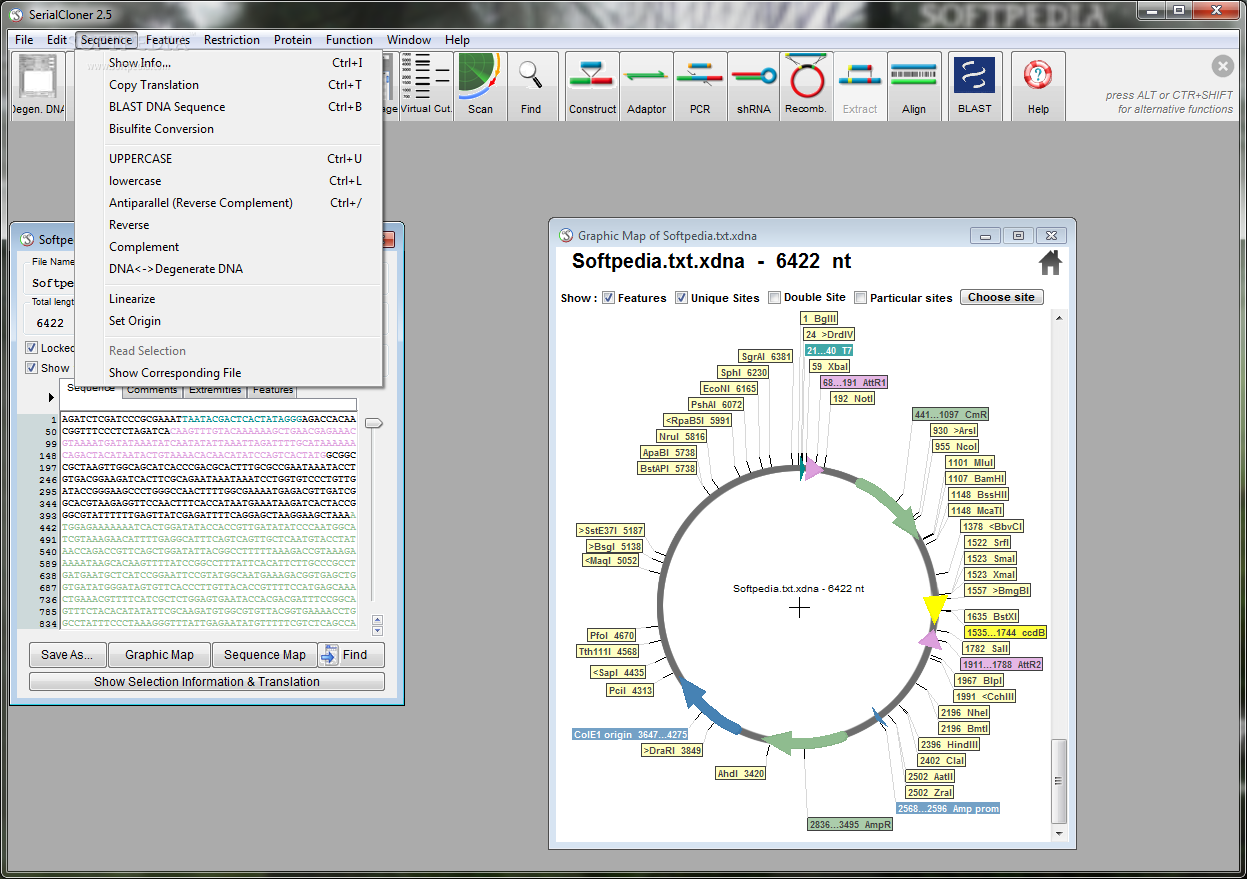The width and height of the screenshot is (1247, 879).
Task: Click the down arrow below the sequence slider
Action: pyautogui.click(x=377, y=631)
